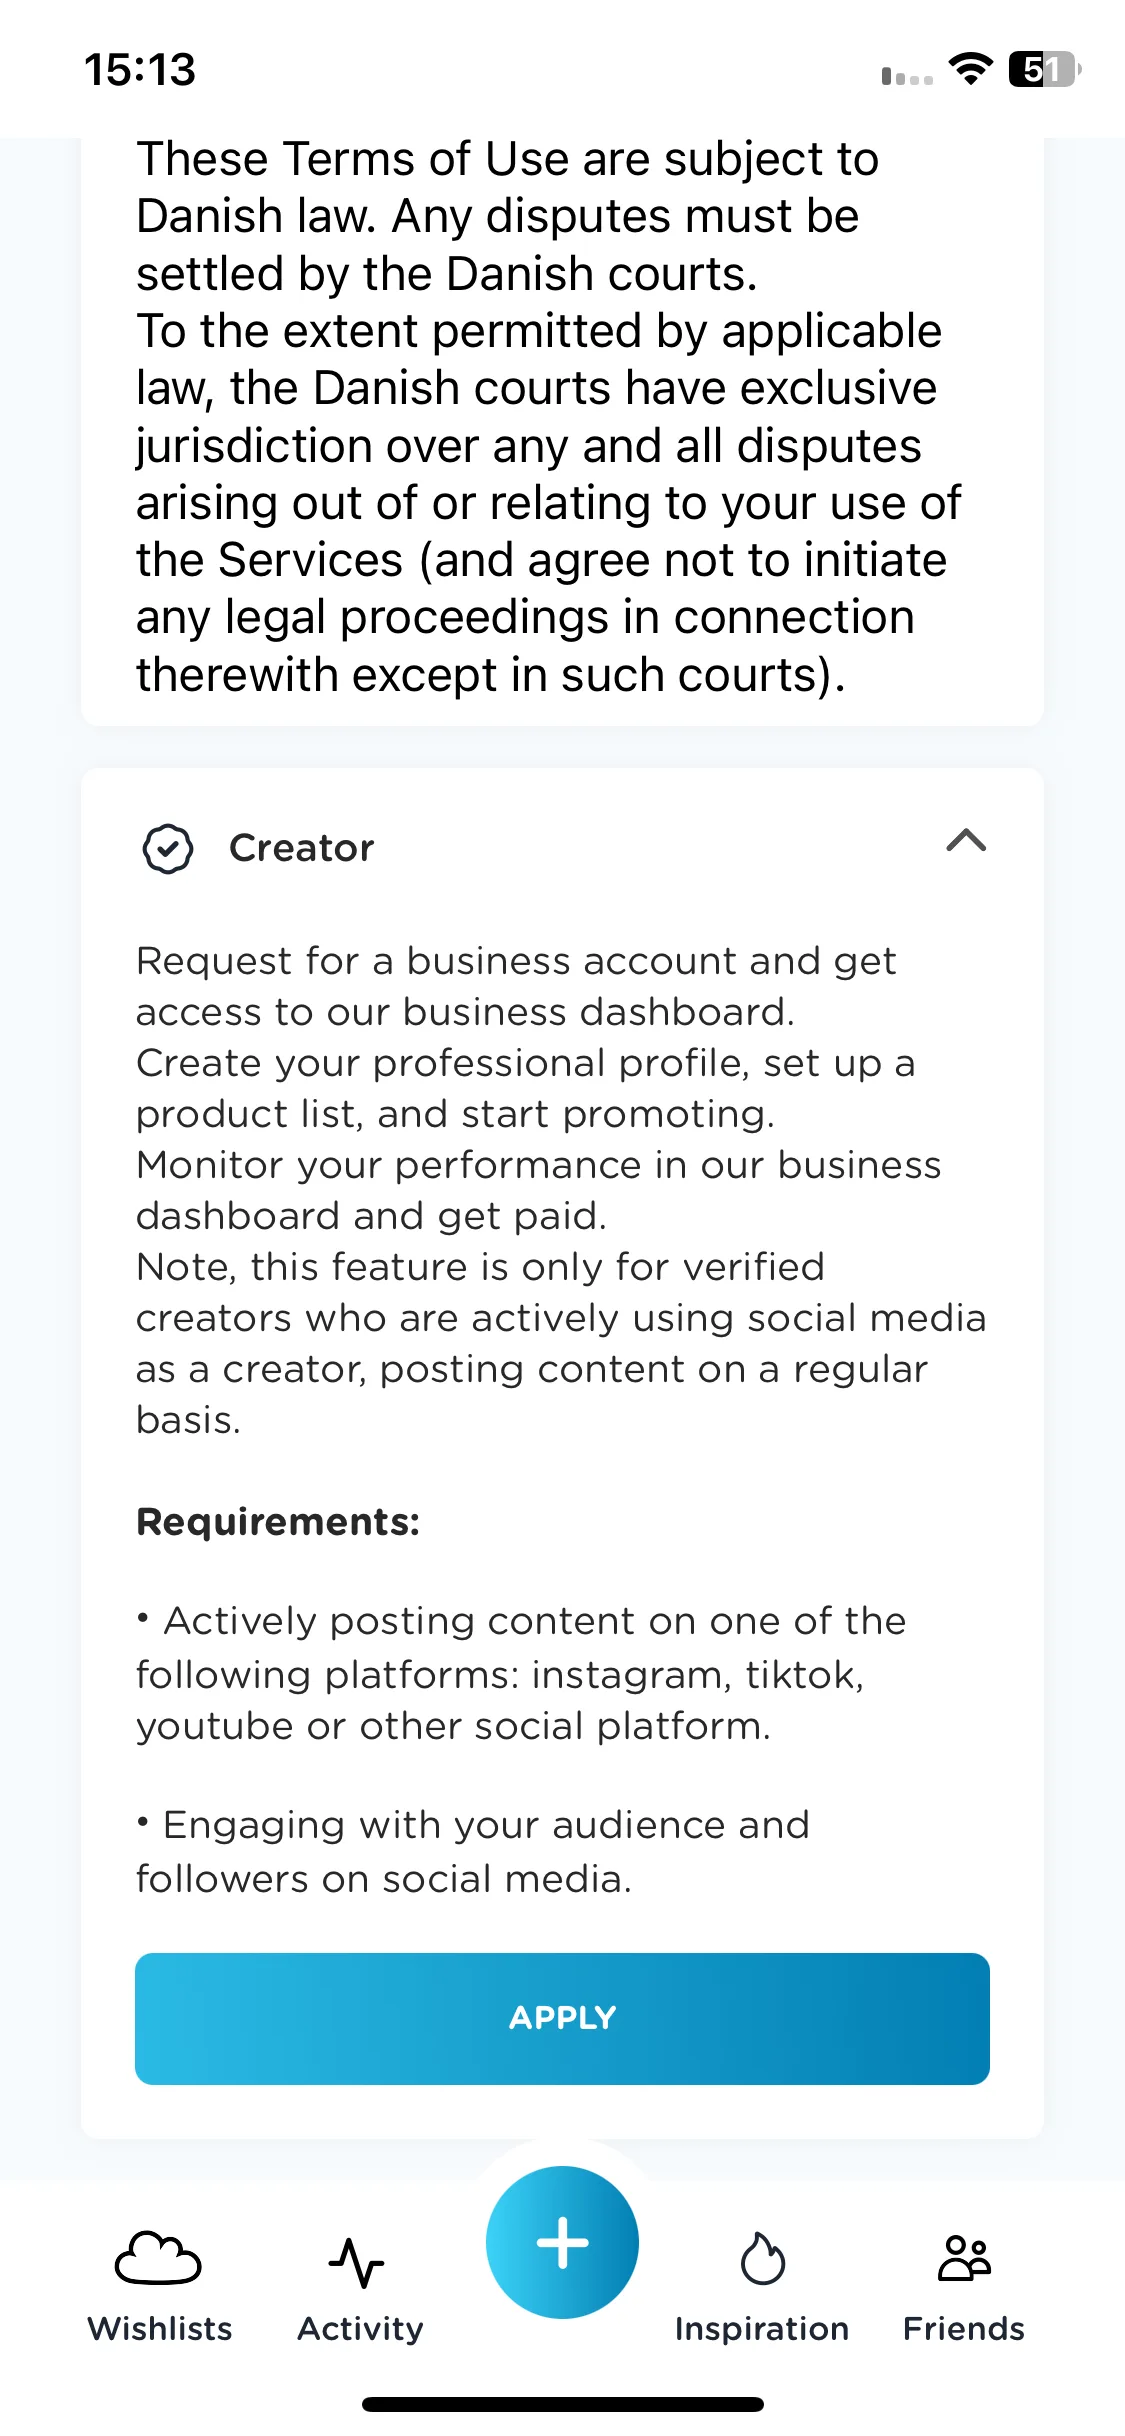Tap the Wi-Fi status icon

[970, 69]
